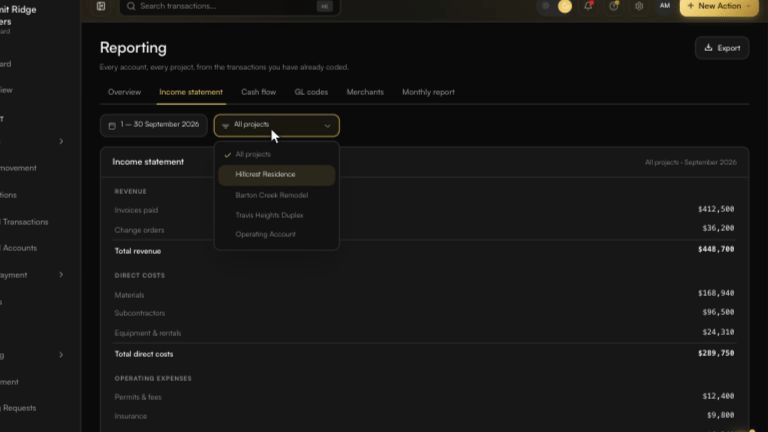Click the New Action button
The width and height of the screenshot is (768, 432).
pos(719,6)
